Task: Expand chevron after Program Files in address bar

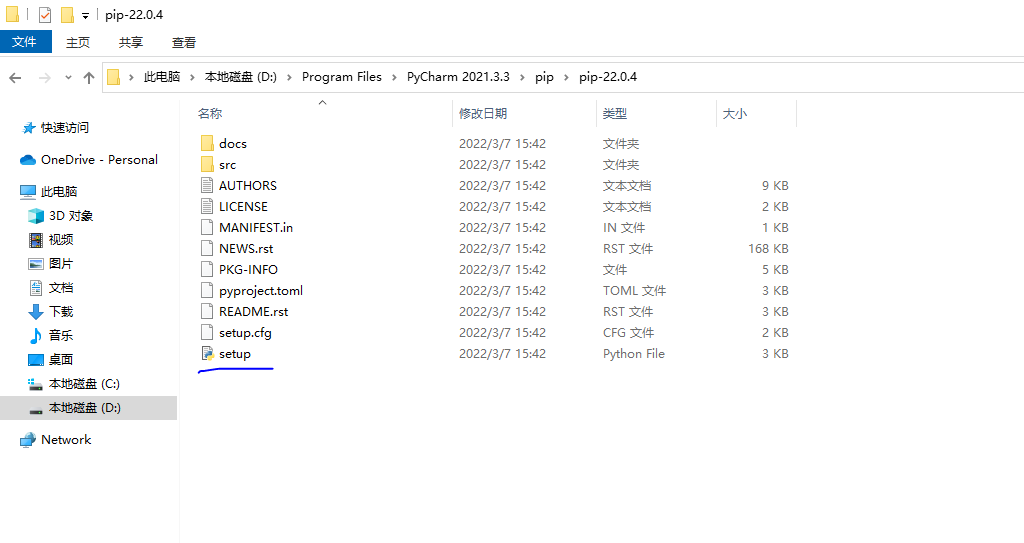Action: (x=394, y=77)
